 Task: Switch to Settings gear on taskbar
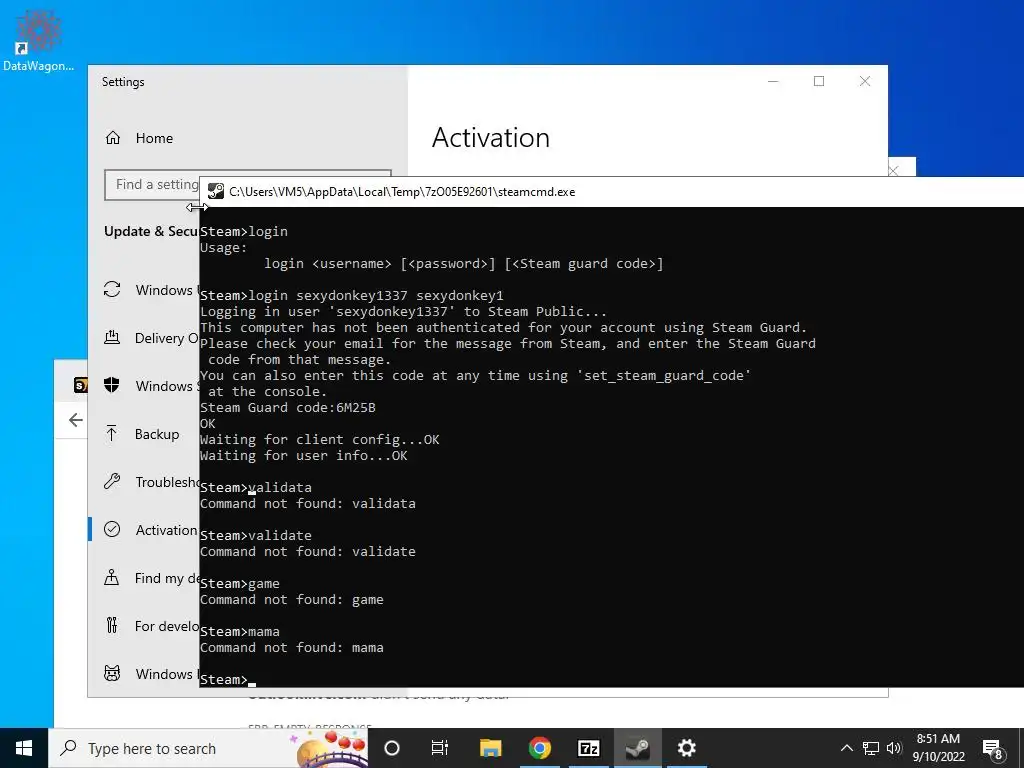tap(686, 748)
